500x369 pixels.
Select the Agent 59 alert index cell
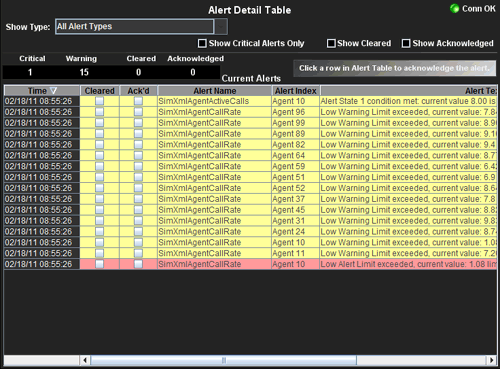click(x=295, y=166)
